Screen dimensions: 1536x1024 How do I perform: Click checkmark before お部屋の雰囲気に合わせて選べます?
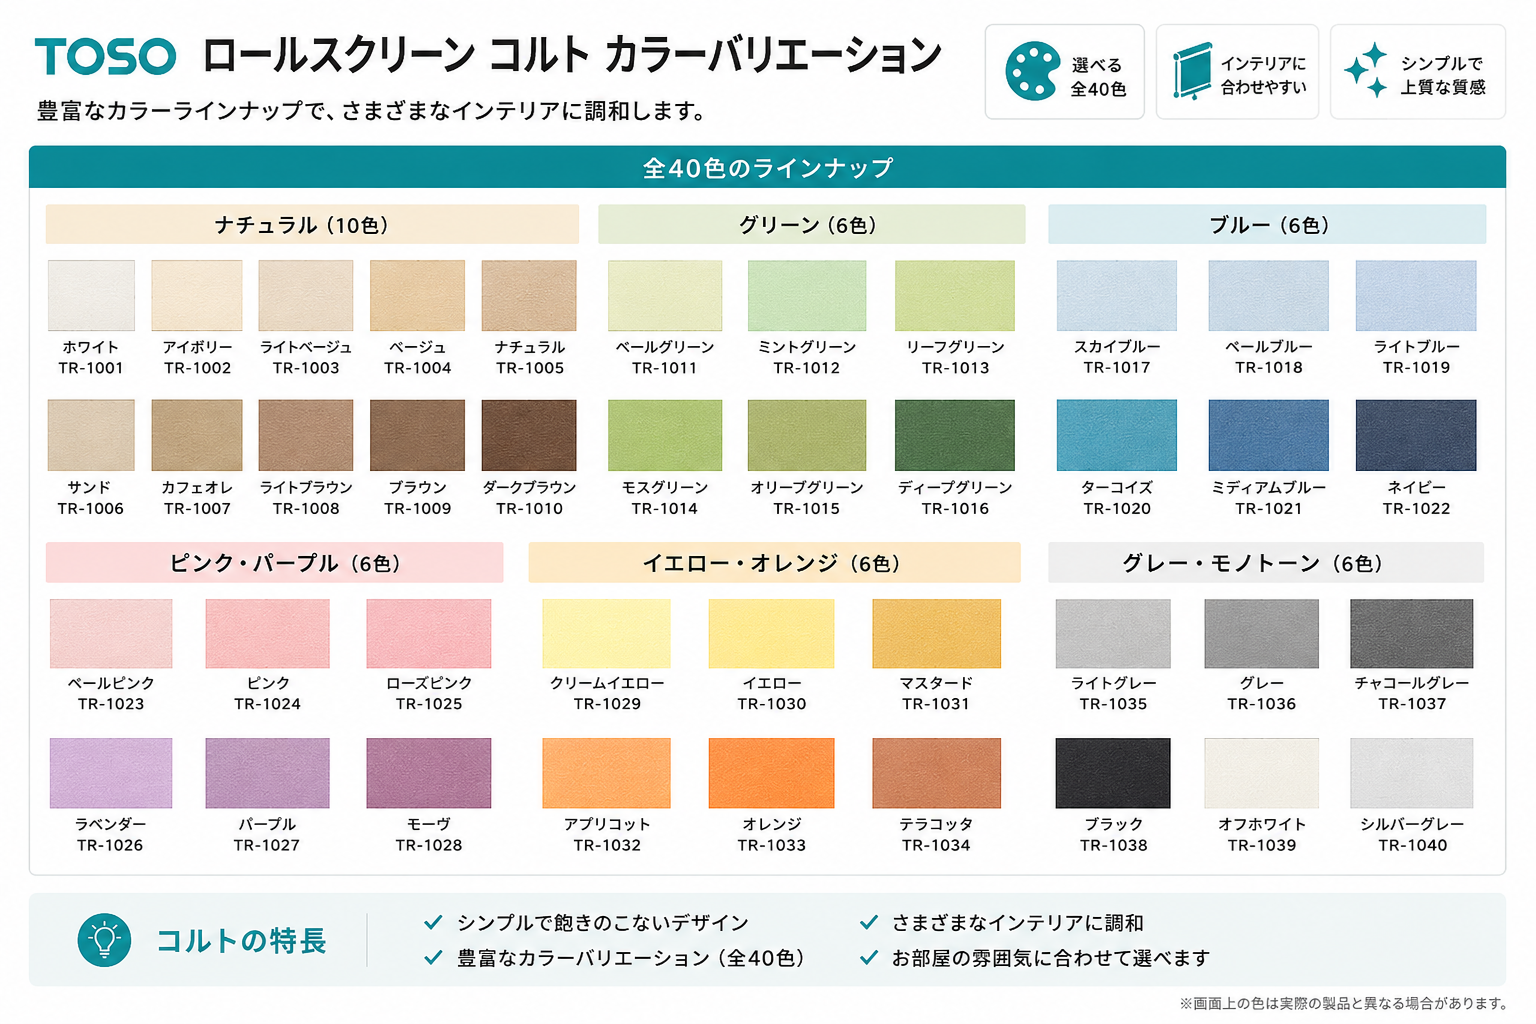pos(869,958)
